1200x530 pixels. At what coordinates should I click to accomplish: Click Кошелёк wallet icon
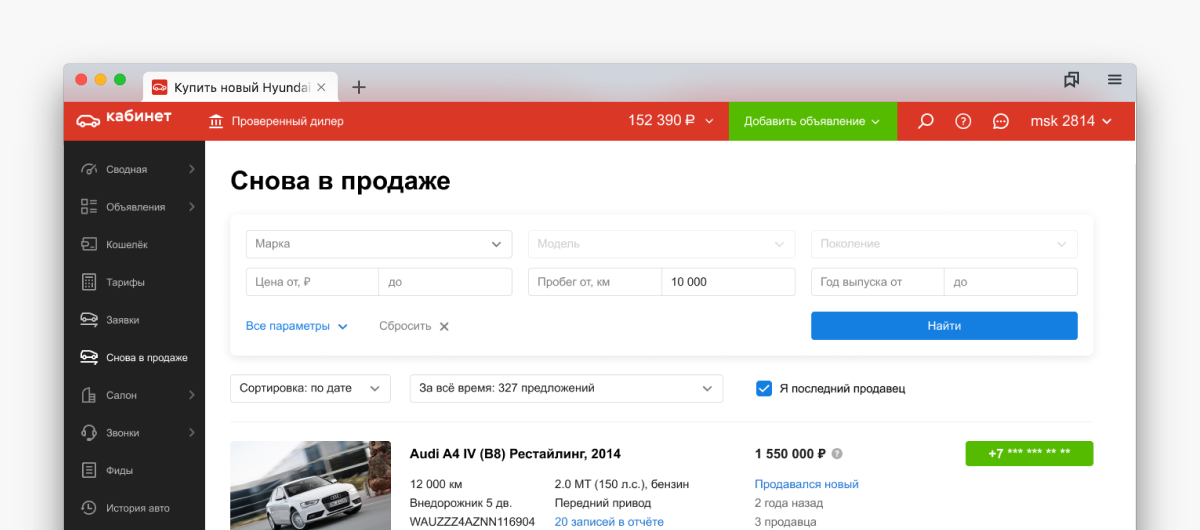click(x=88, y=244)
